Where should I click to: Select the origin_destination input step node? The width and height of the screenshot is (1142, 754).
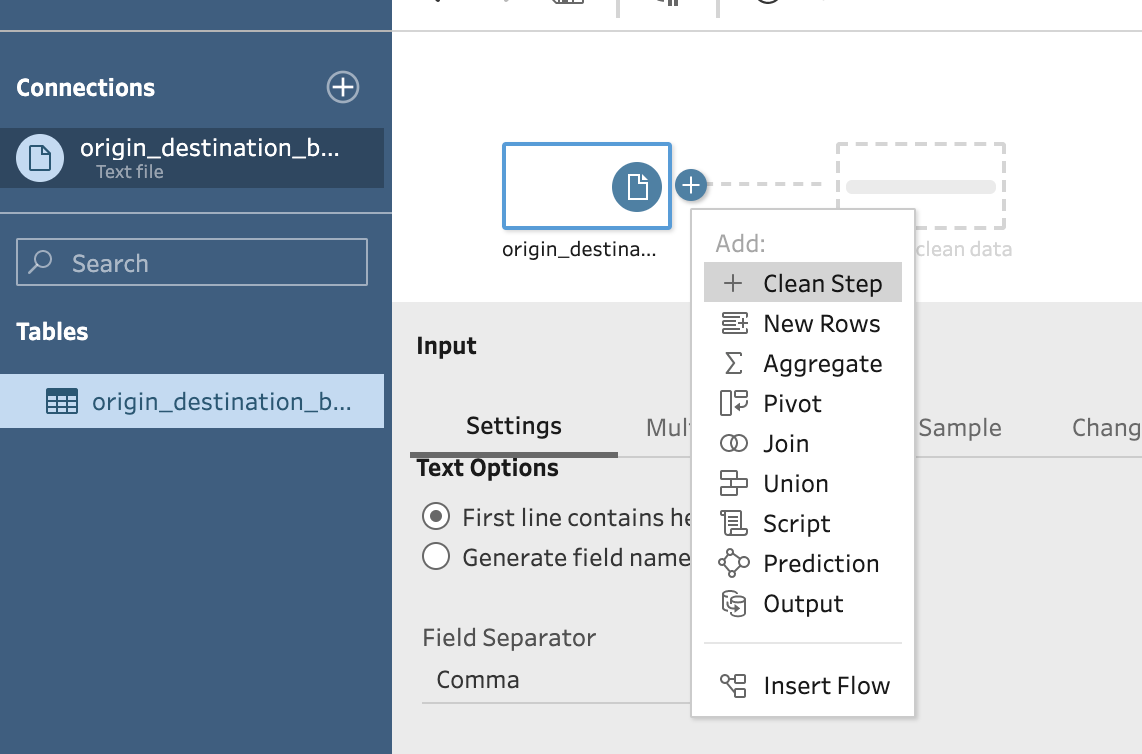tap(586, 186)
